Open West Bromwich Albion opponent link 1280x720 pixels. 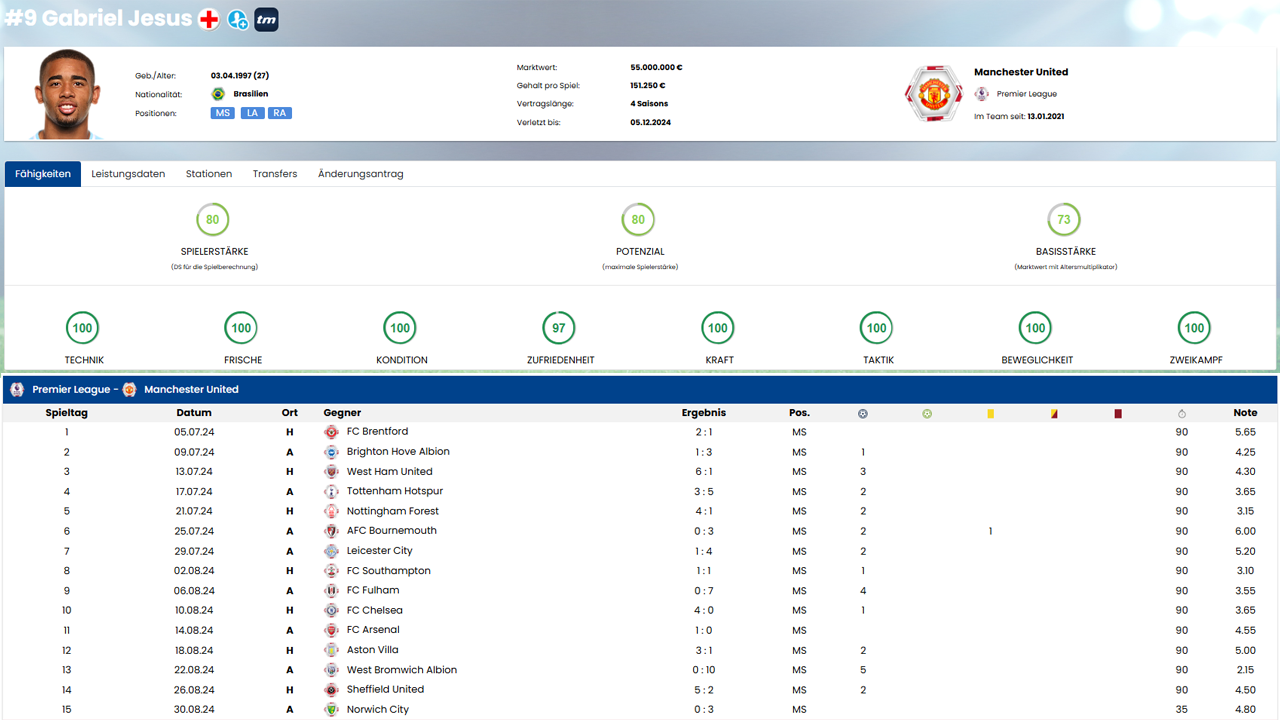click(402, 670)
